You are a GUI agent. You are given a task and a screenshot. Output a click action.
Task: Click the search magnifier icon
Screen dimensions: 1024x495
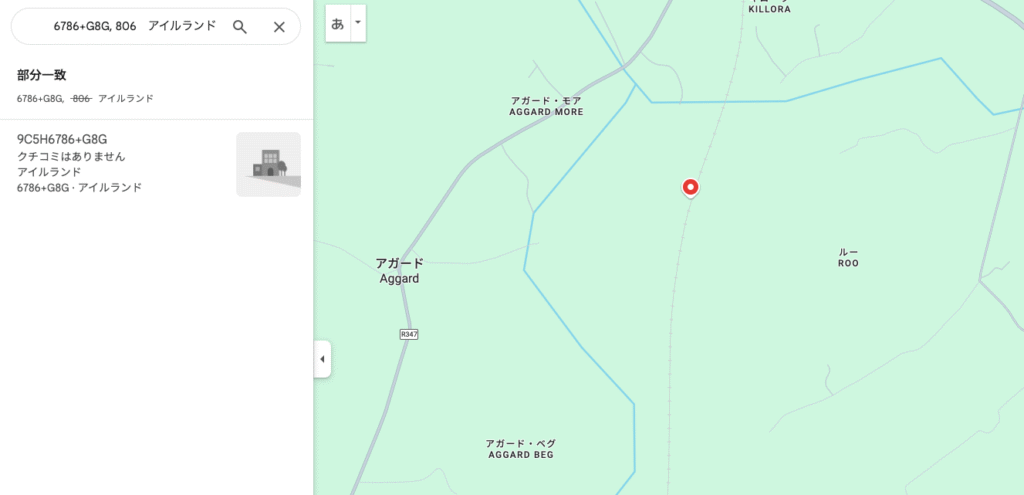coord(240,27)
